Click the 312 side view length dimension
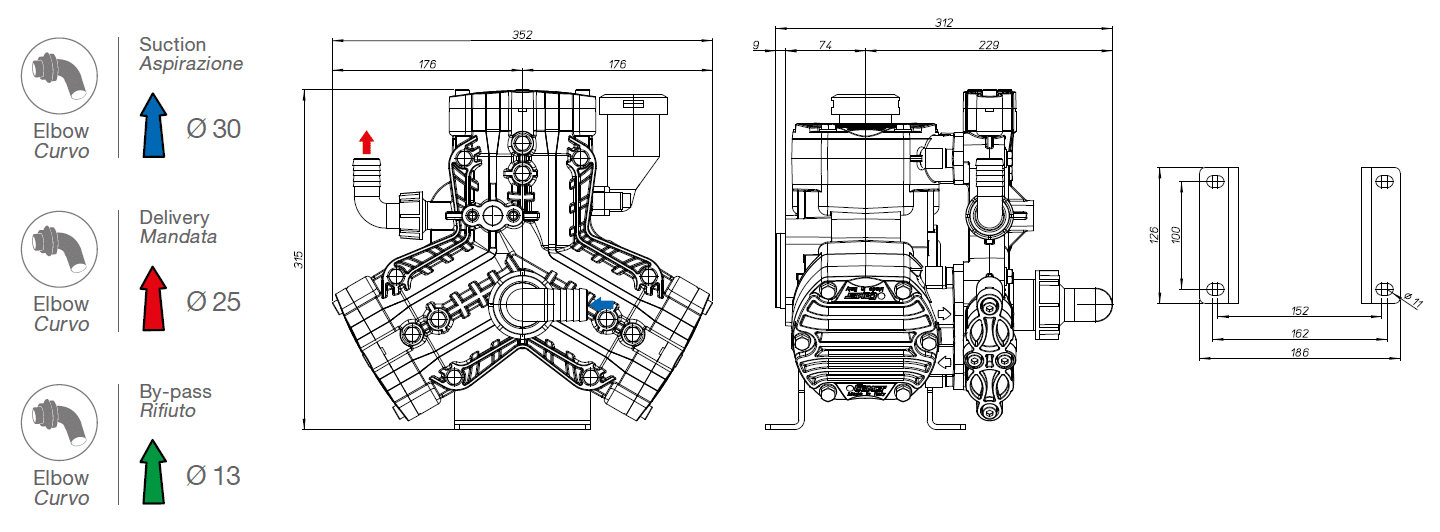Image resolution: width=1440 pixels, height=532 pixels. [x=943, y=21]
